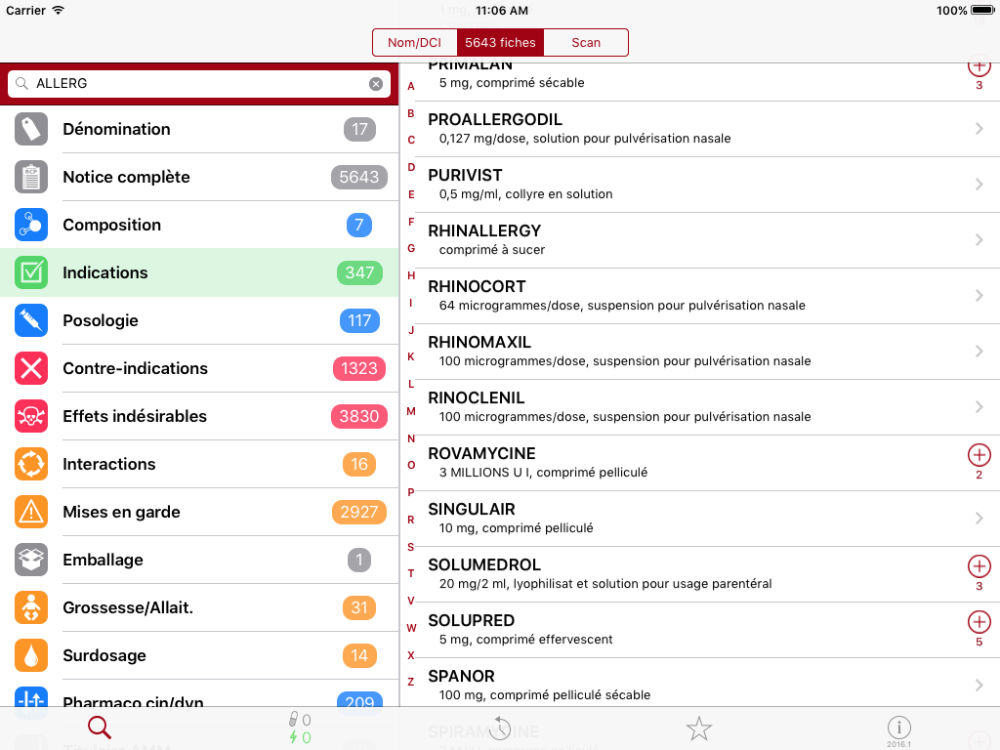1000x750 pixels.
Task: Select the Dénomination category label
Action: [117, 129]
